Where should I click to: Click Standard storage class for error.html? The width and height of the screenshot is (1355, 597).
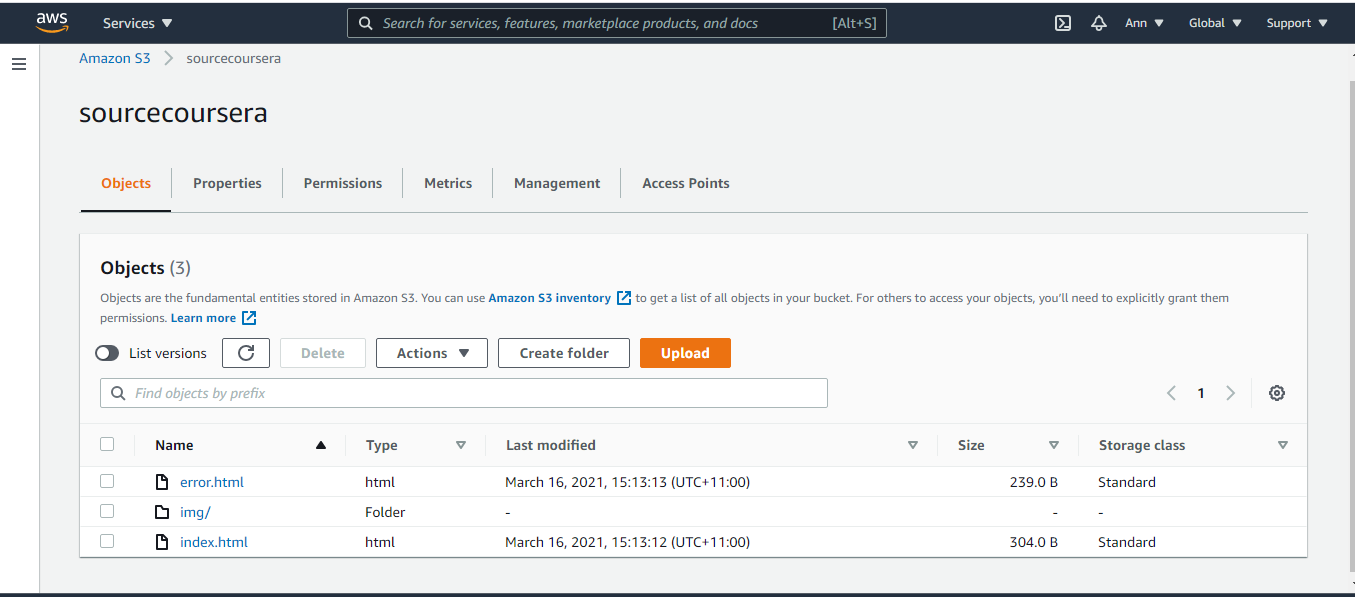tap(1127, 482)
